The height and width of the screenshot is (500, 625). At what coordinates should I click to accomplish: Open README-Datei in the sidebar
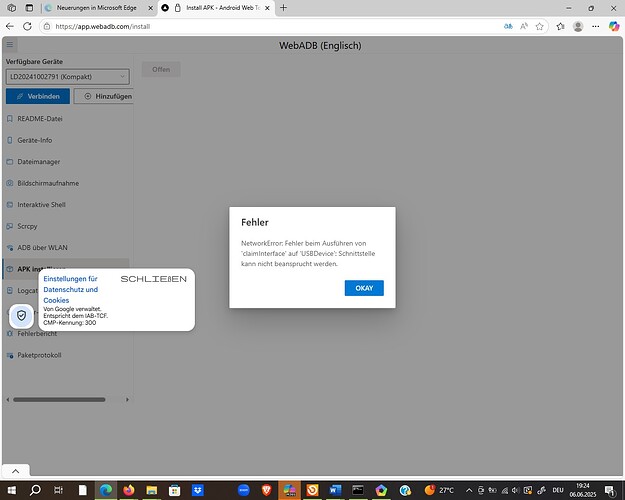tap(40, 118)
